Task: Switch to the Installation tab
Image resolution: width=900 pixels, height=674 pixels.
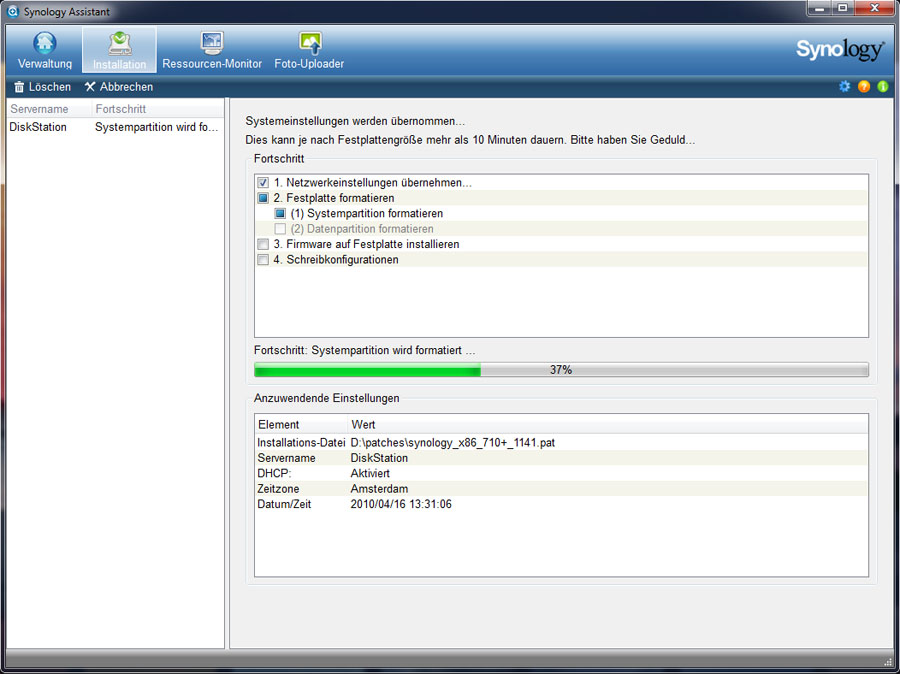Action: [119, 51]
